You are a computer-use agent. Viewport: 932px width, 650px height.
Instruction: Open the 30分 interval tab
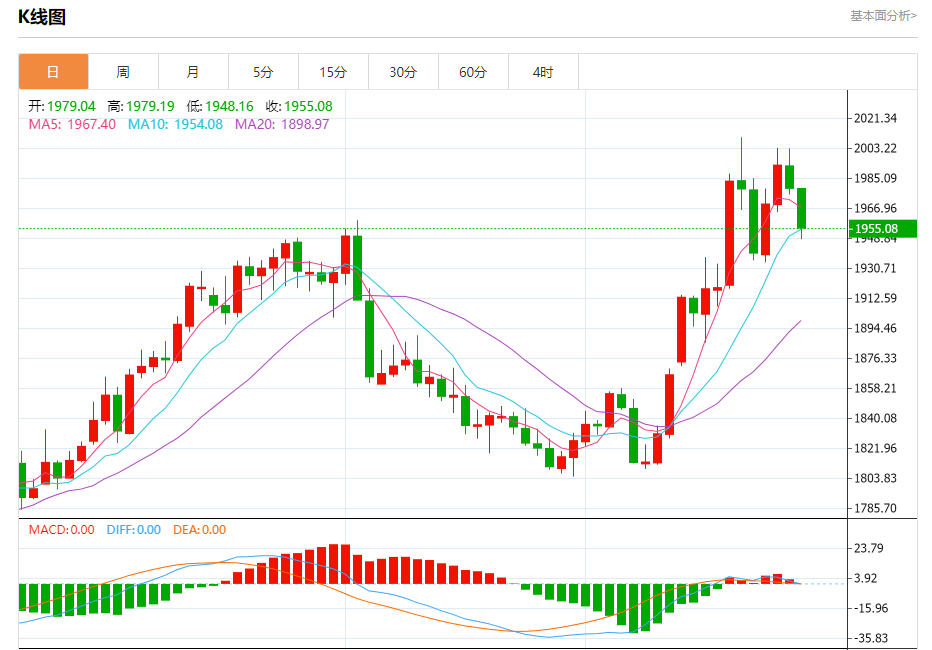[404, 72]
